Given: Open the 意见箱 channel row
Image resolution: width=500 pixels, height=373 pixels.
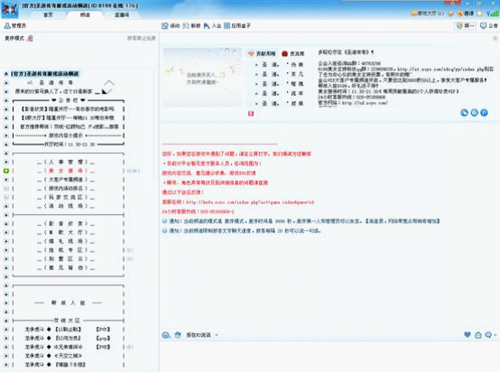Looking at the screenshot, I should (66, 268).
